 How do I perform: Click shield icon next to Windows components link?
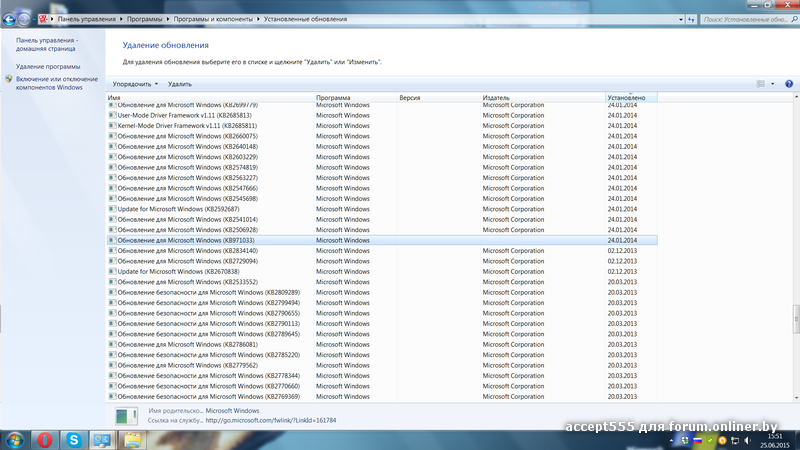[9, 79]
